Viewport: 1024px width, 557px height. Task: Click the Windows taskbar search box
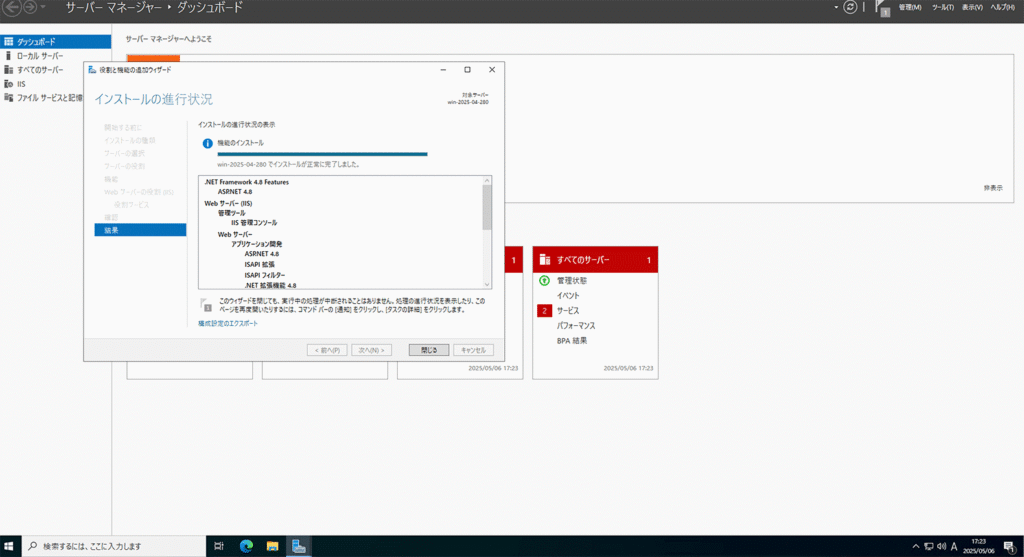[110, 546]
